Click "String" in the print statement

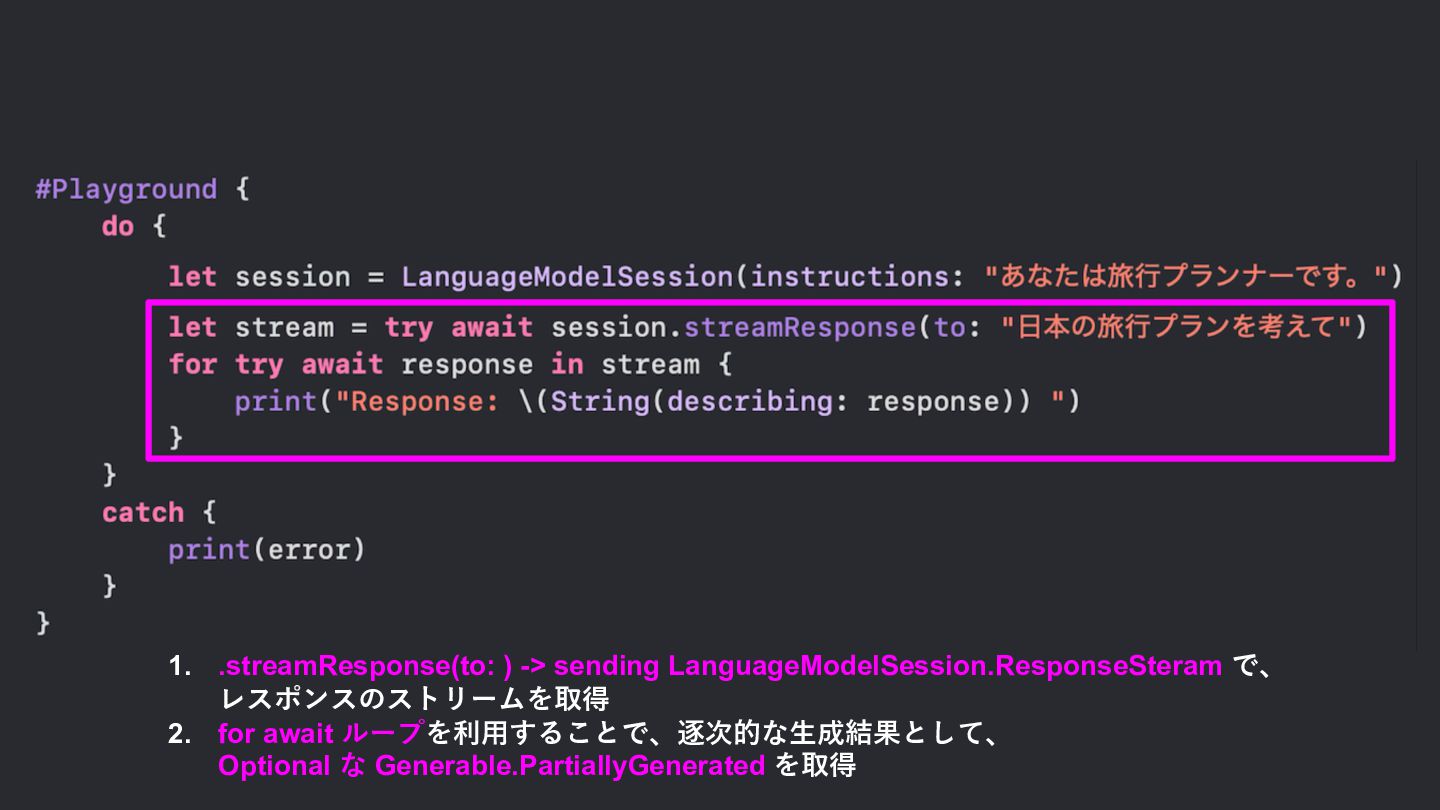[x=600, y=401]
